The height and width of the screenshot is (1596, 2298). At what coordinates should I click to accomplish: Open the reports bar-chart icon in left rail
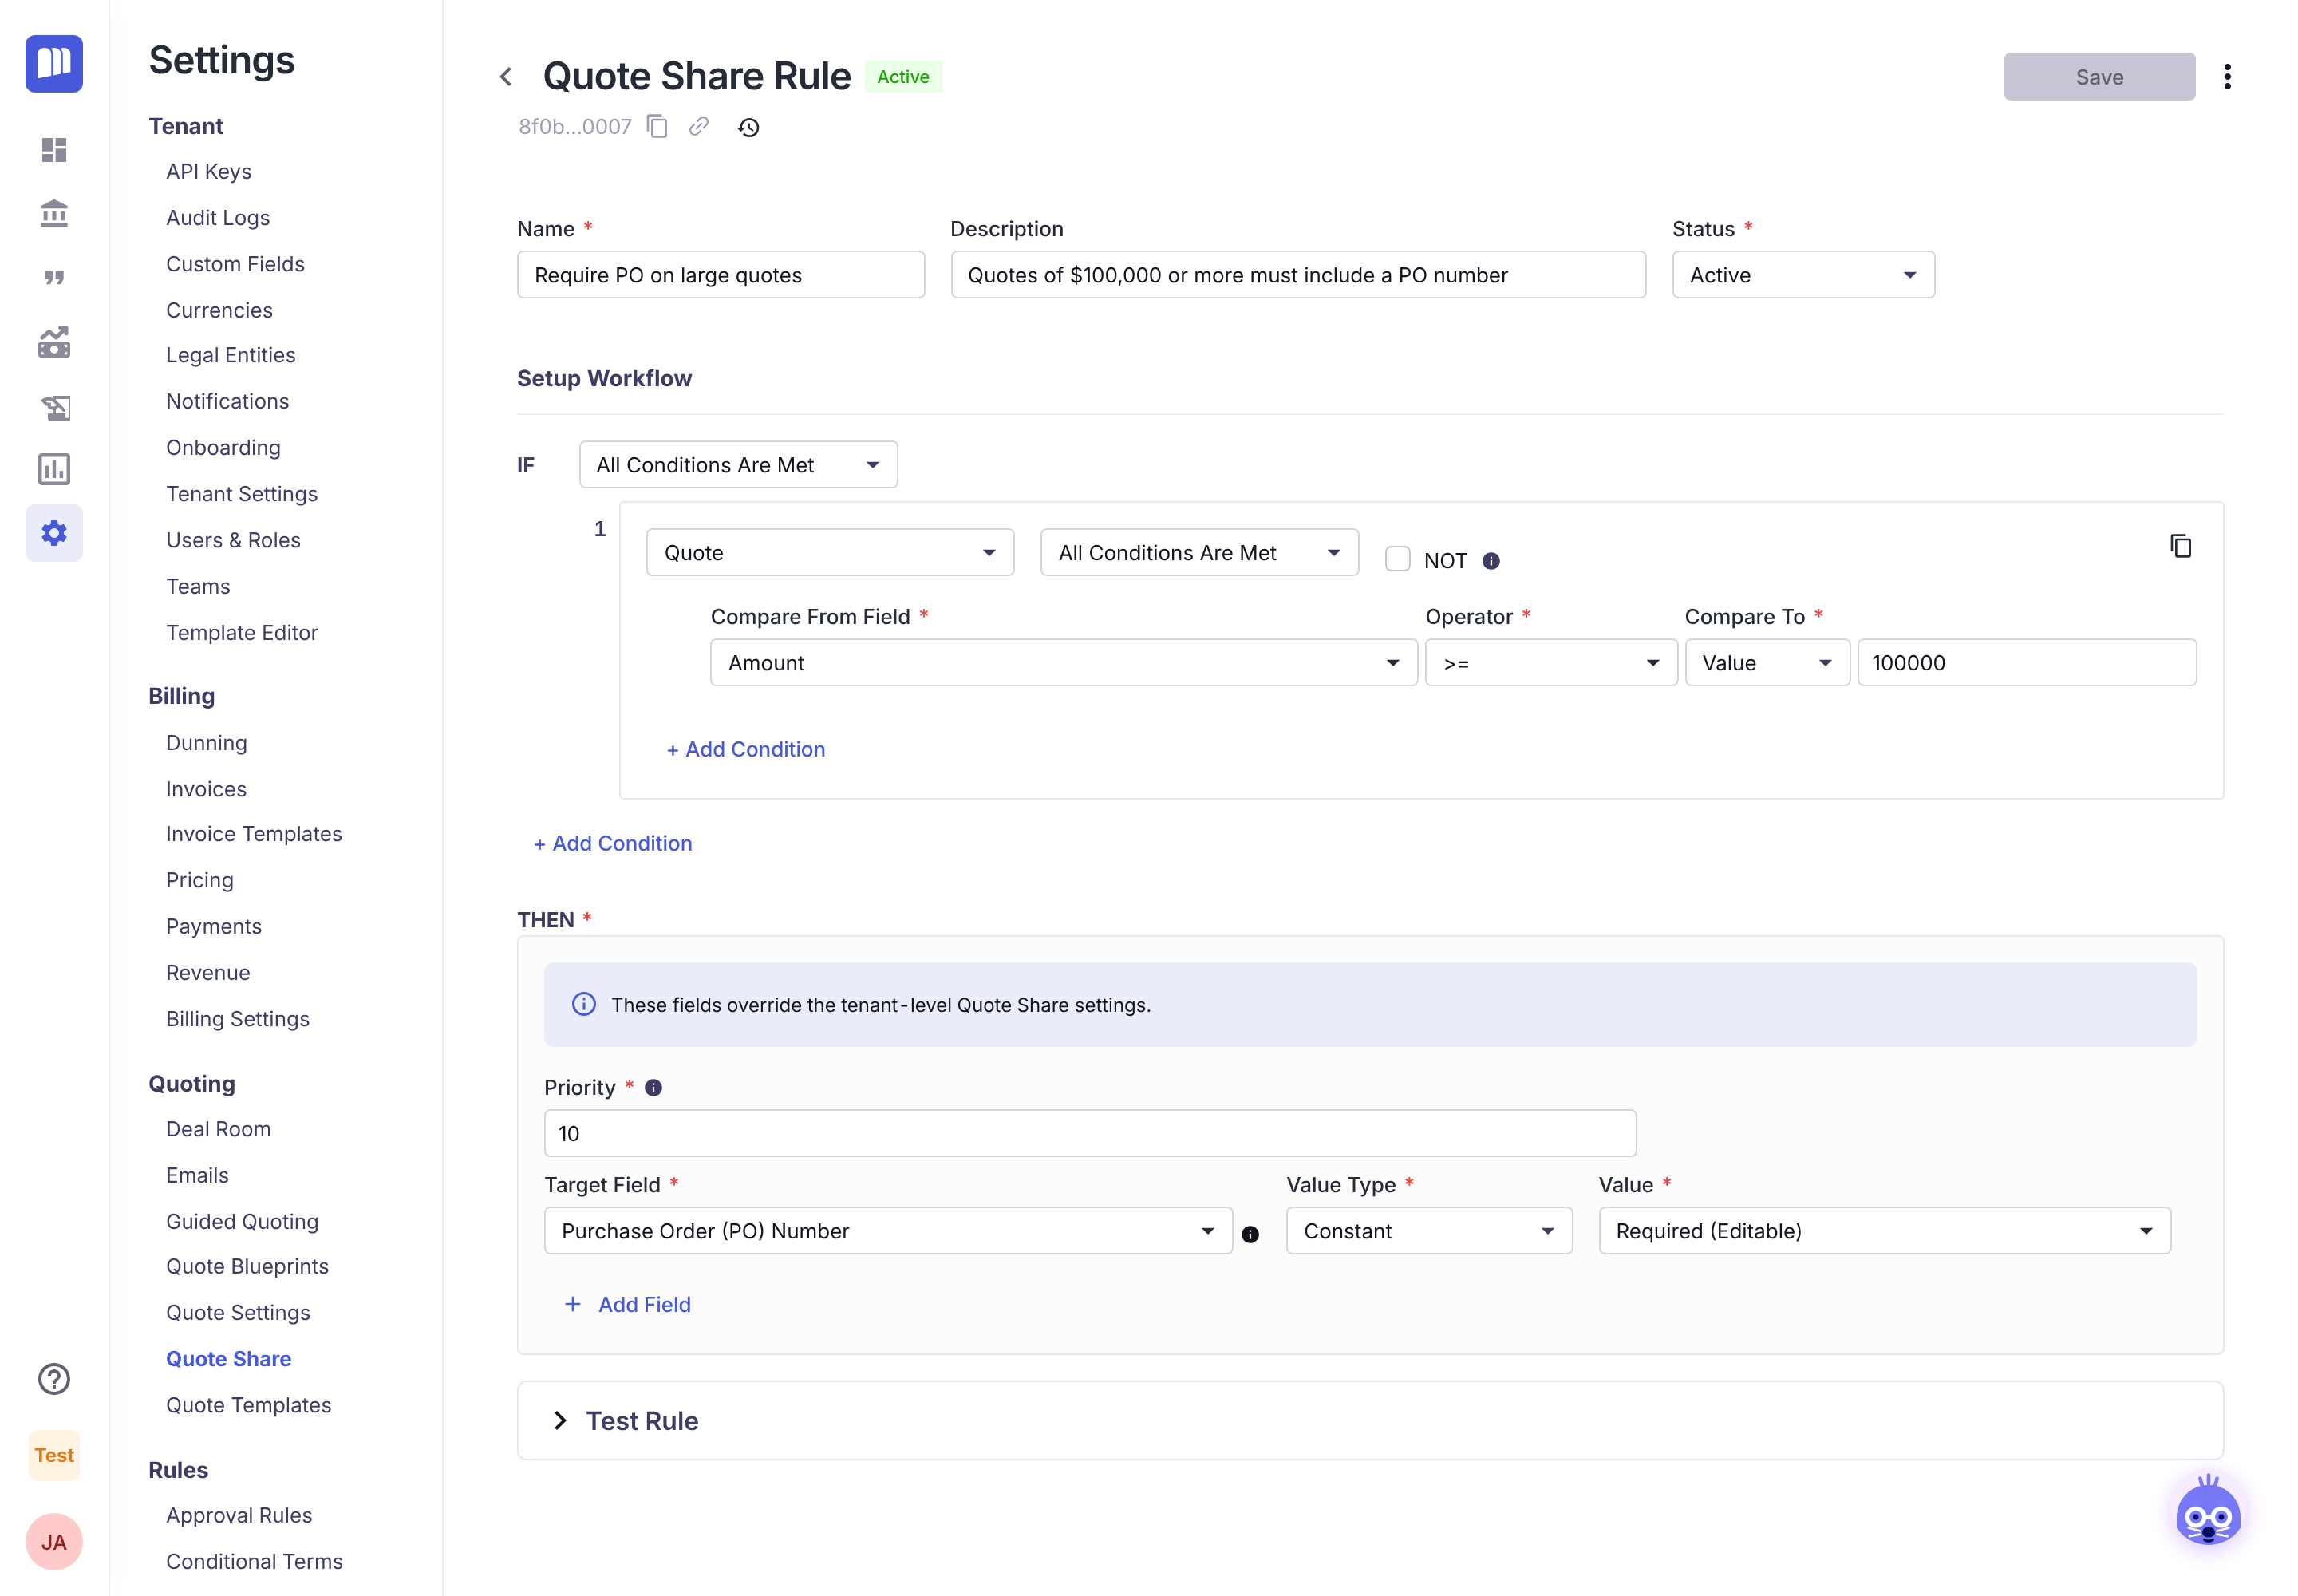click(54, 469)
